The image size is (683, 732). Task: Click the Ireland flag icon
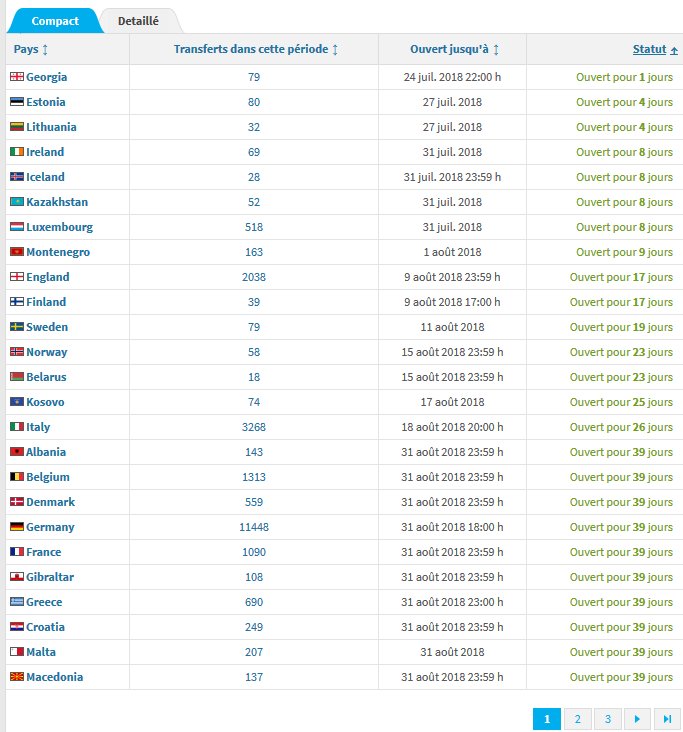pyautogui.click(x=17, y=152)
